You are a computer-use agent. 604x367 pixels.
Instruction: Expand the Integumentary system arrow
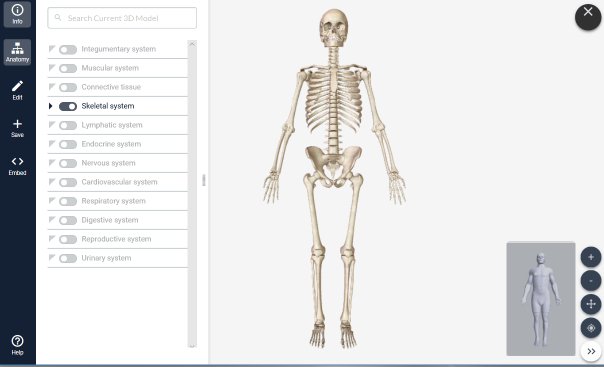52,49
